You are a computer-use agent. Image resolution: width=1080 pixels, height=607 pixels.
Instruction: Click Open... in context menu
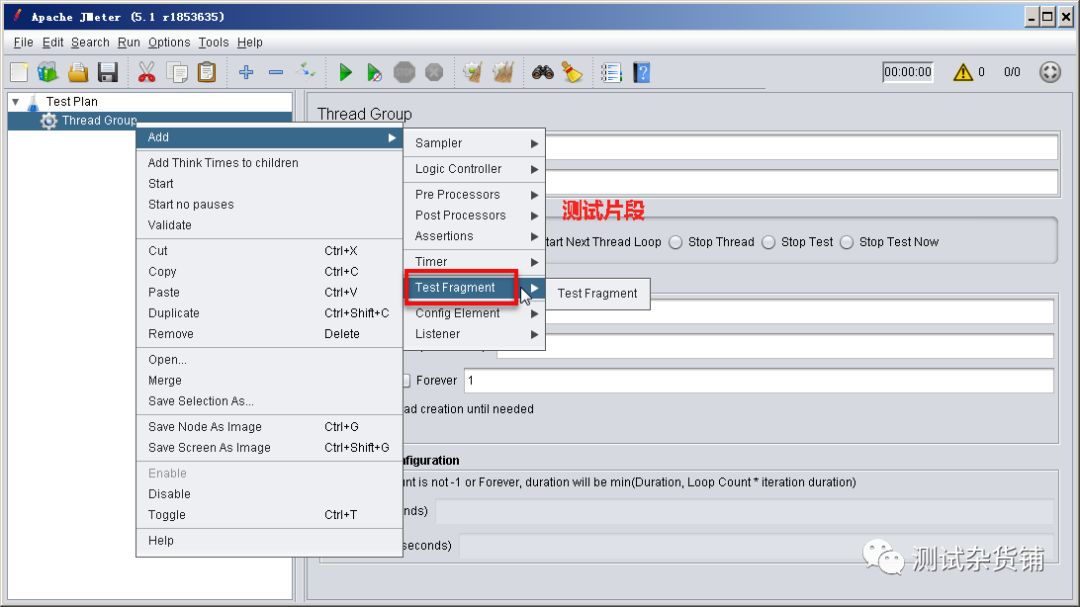(269, 360)
